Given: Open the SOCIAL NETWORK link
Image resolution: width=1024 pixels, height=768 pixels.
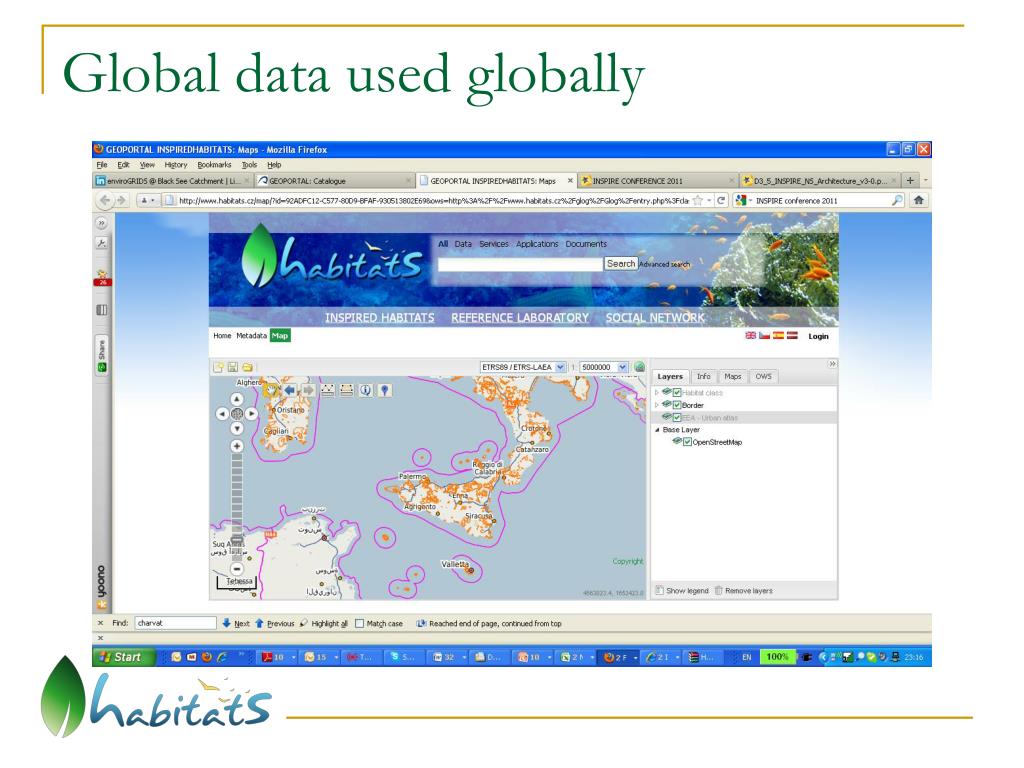Looking at the screenshot, I should pyautogui.click(x=655, y=317).
